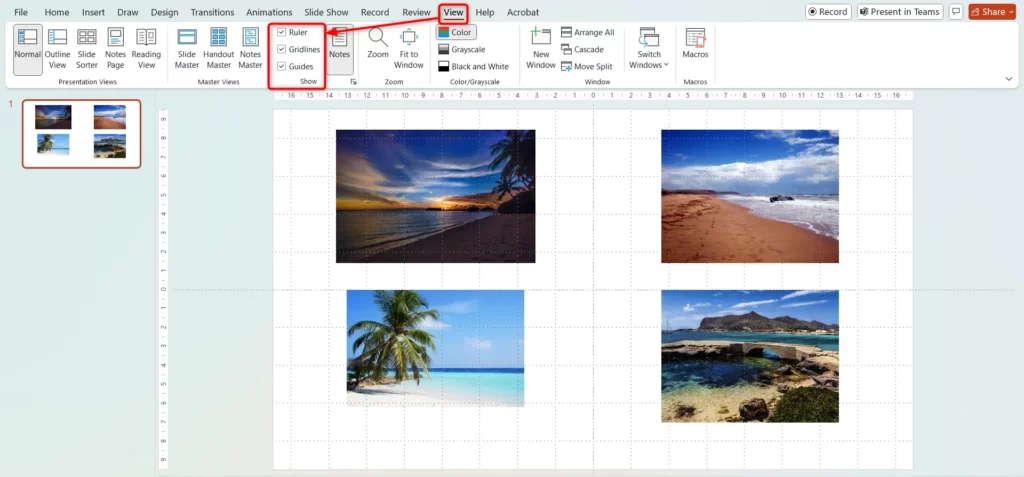Screen dimensions: 1024x477
Task: Switch to Reading View
Action: click(x=146, y=46)
